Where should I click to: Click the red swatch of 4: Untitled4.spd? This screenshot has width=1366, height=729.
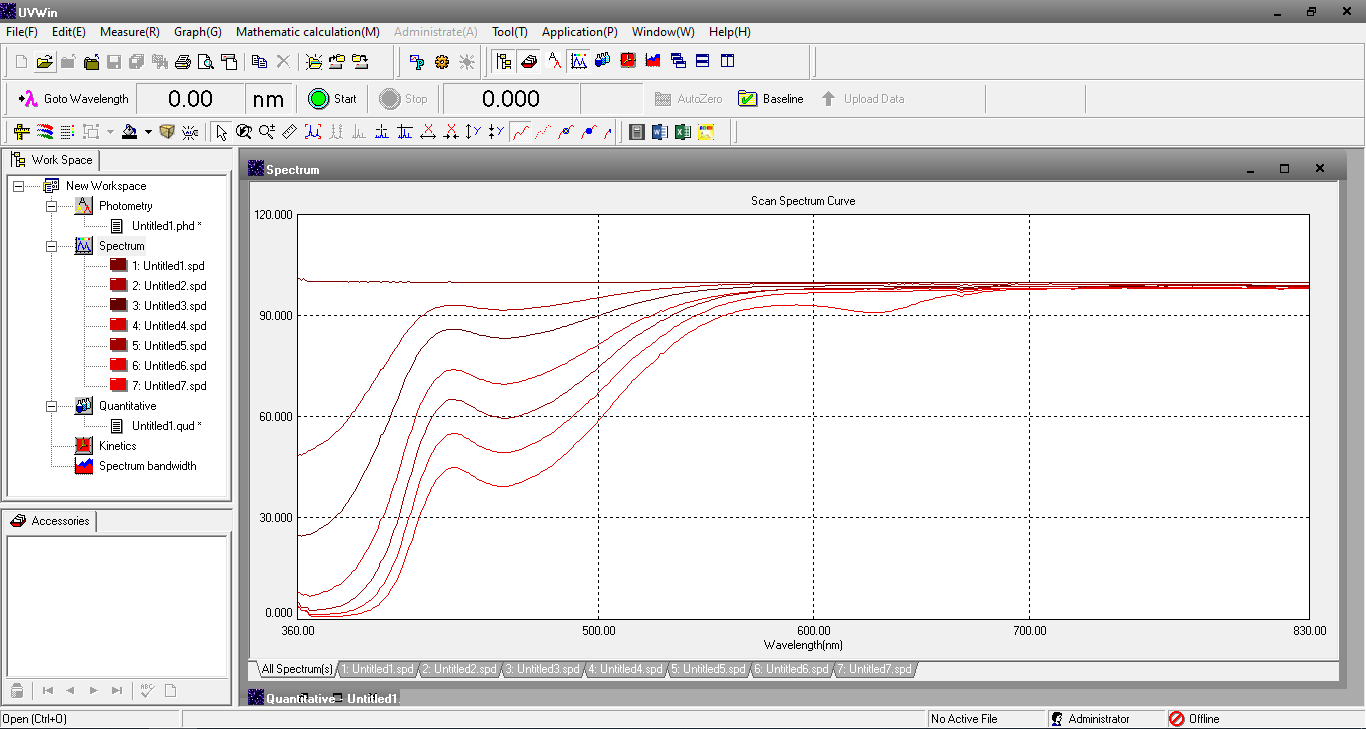click(118, 326)
